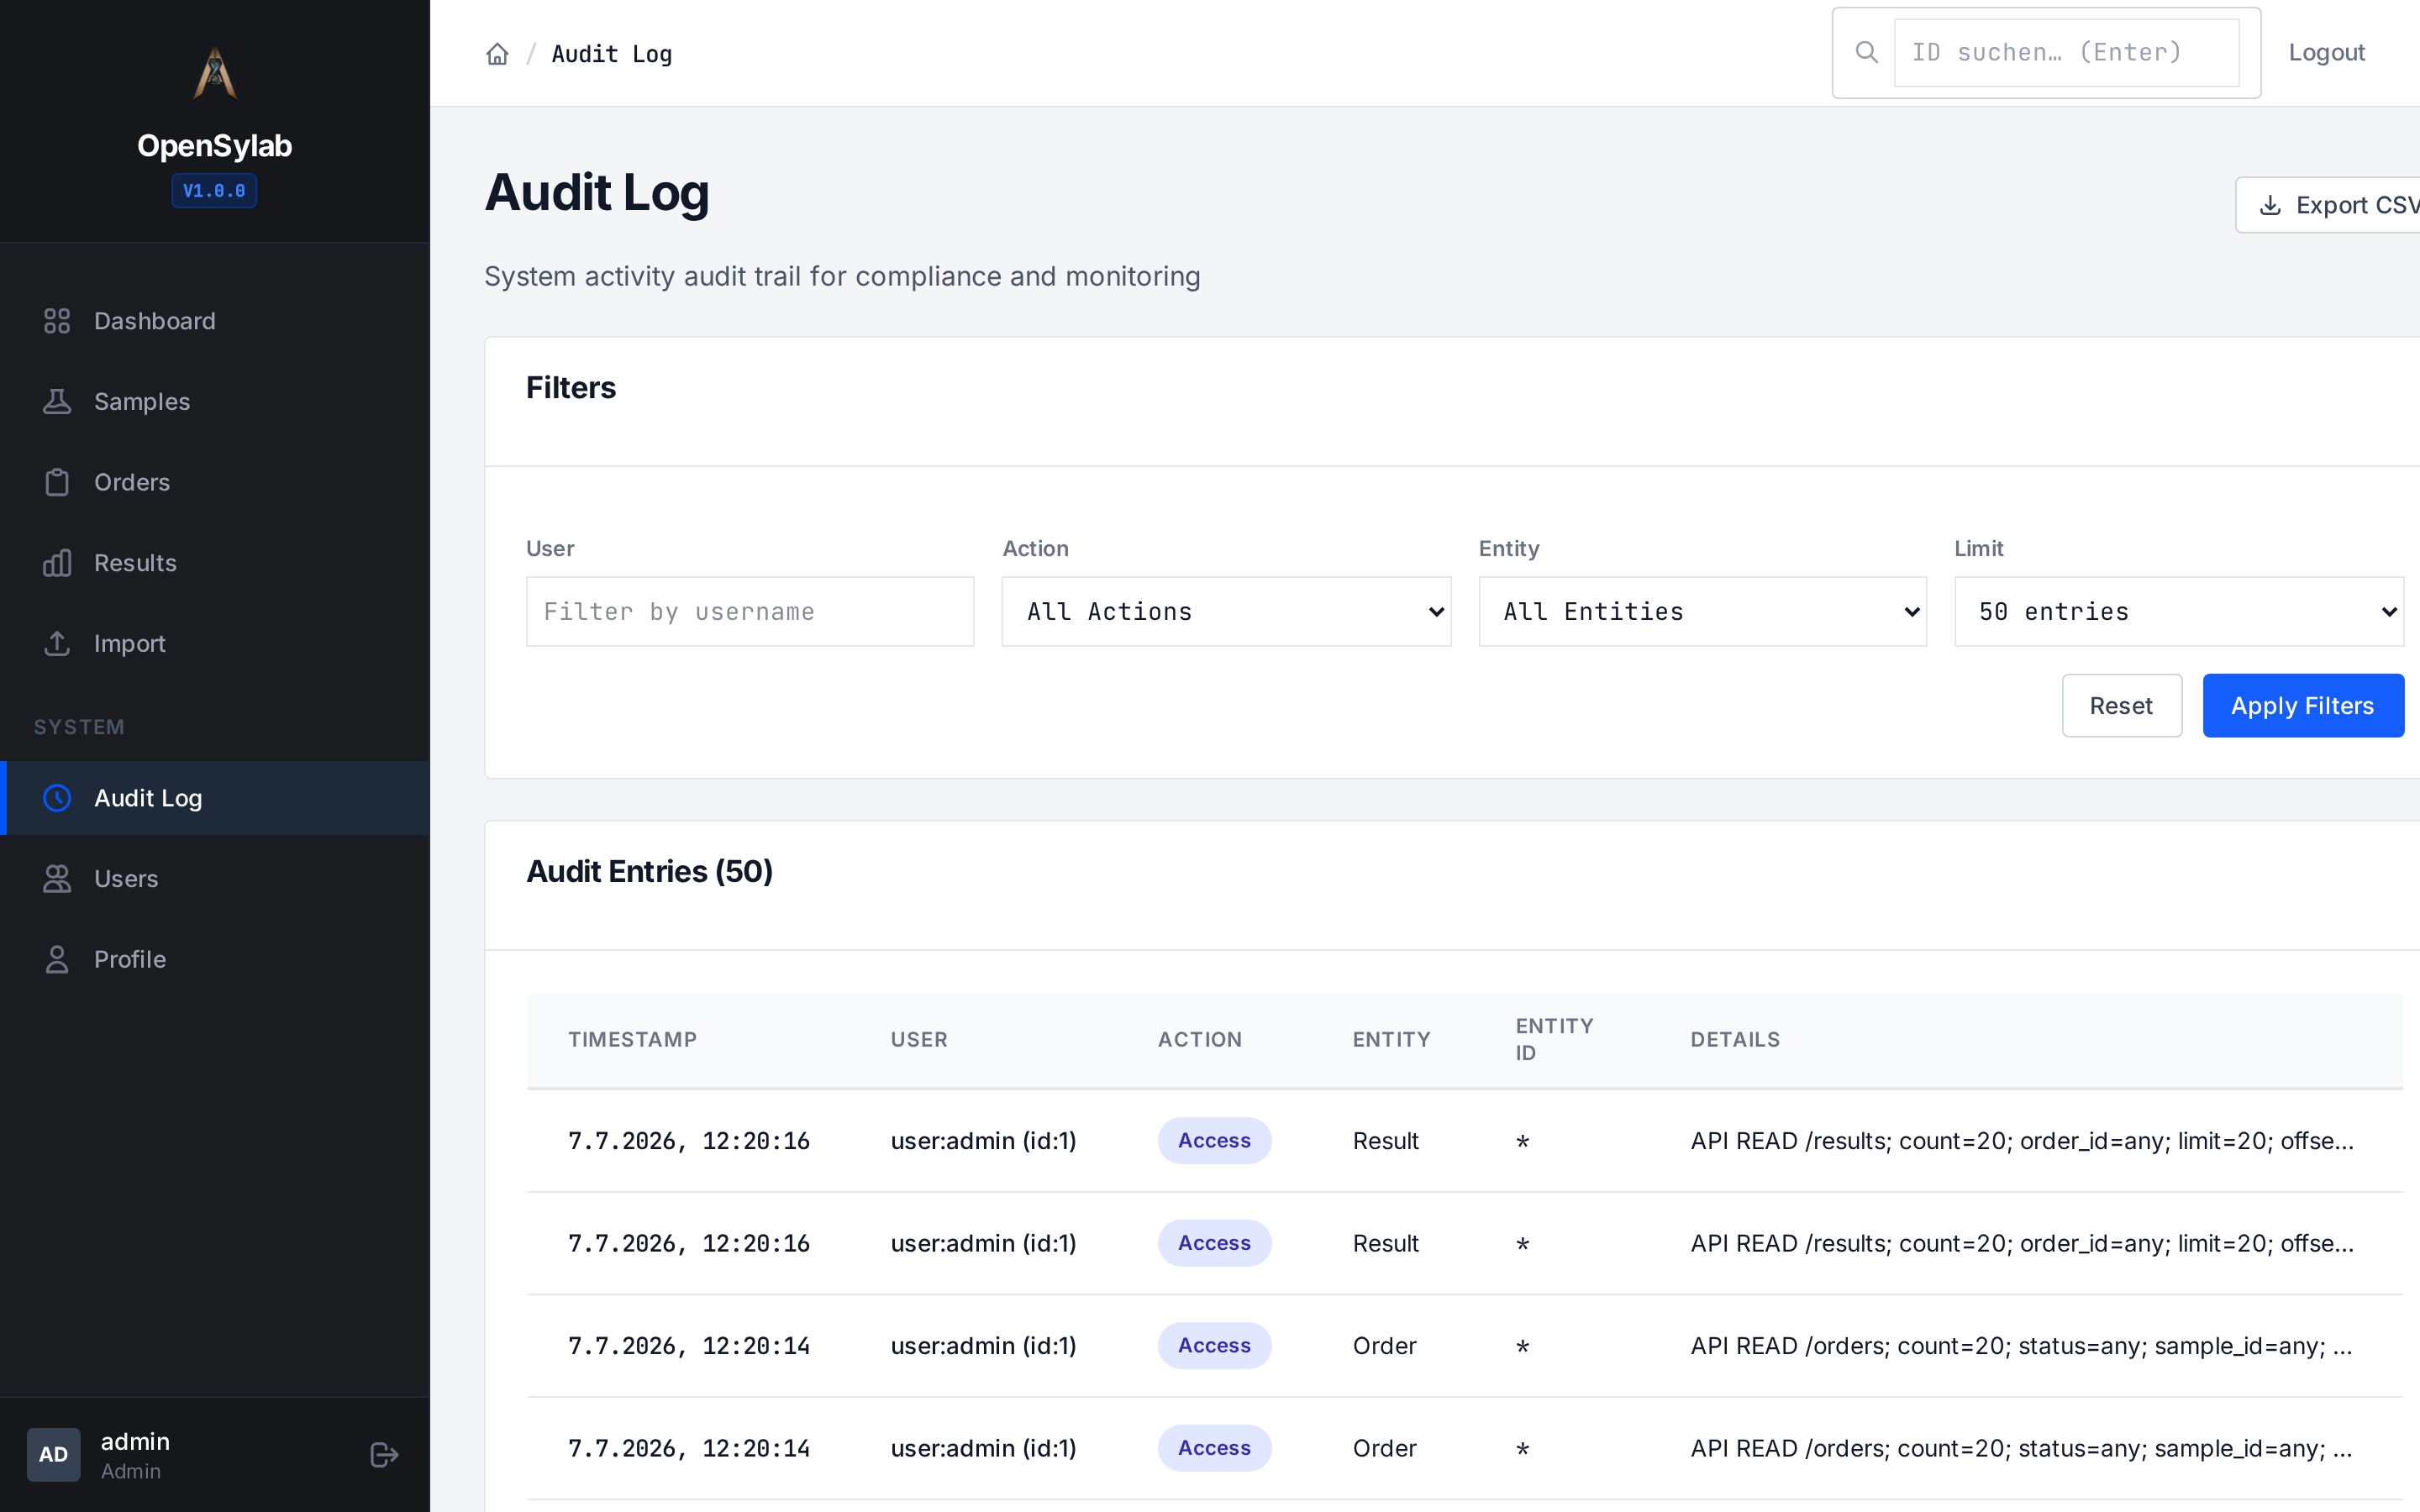Click the OpenSylab logo icon

tap(214, 73)
